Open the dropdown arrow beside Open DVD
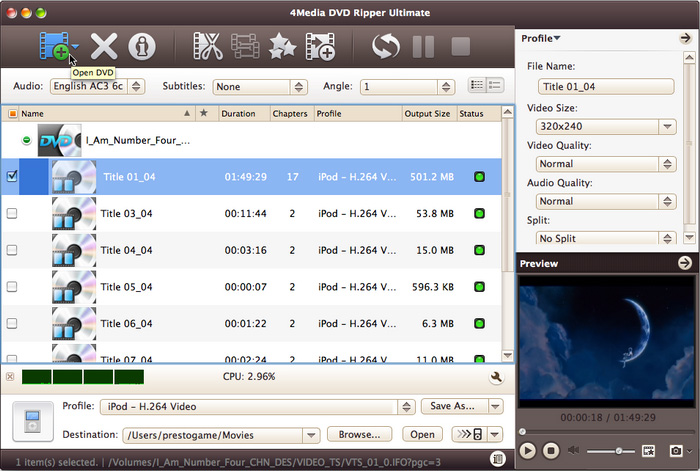The width and height of the screenshot is (700, 471). coord(75,46)
